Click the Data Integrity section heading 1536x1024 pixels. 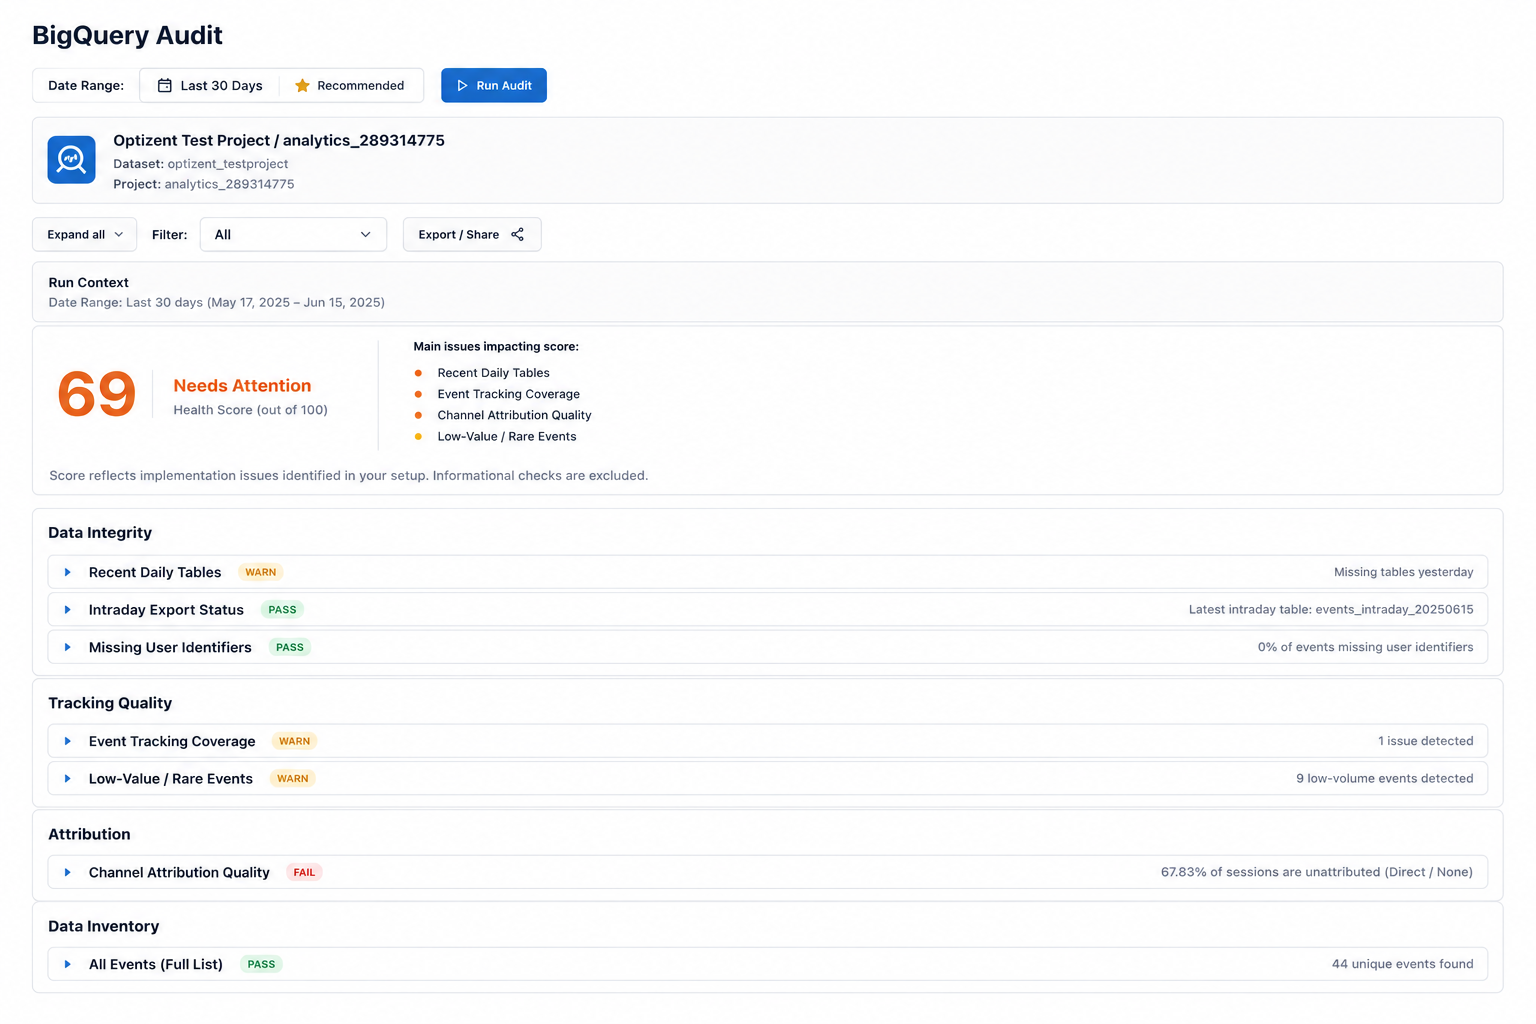[x=100, y=532]
